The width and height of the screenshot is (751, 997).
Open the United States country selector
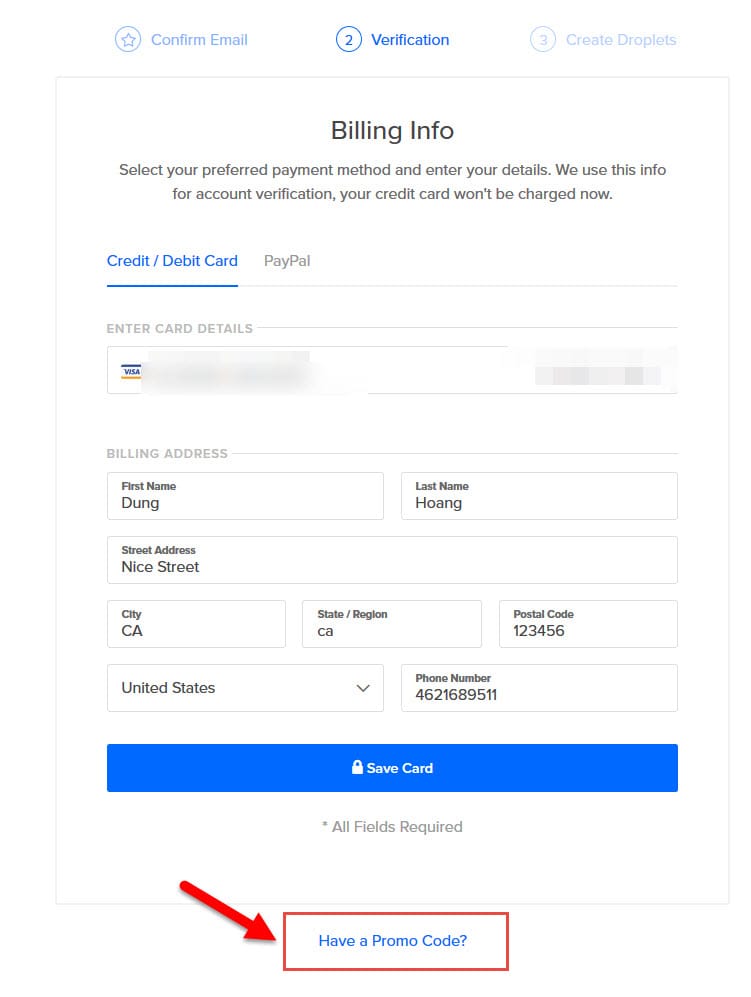pyautogui.click(x=245, y=688)
